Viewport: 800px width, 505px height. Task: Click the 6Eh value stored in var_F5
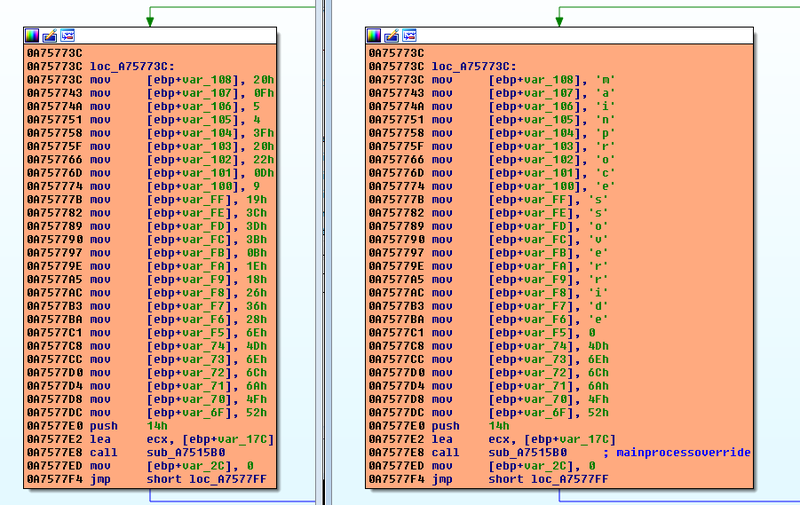click(257, 333)
